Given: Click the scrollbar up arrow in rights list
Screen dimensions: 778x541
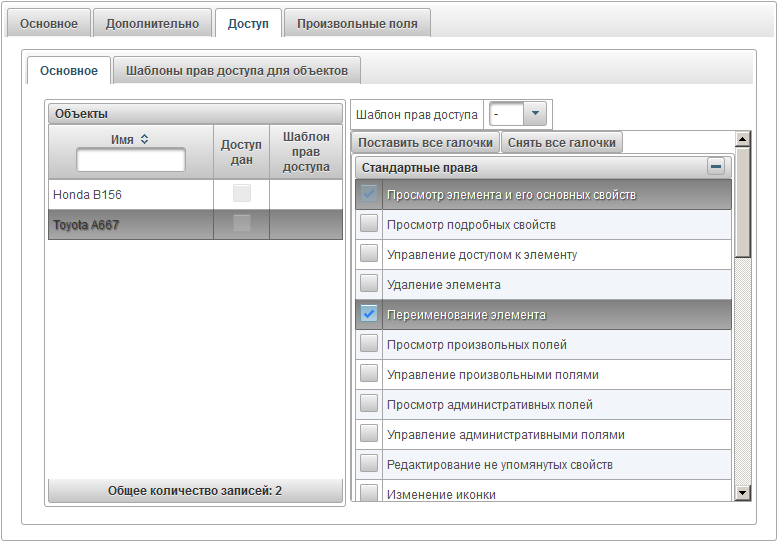Looking at the screenshot, I should (x=742, y=139).
